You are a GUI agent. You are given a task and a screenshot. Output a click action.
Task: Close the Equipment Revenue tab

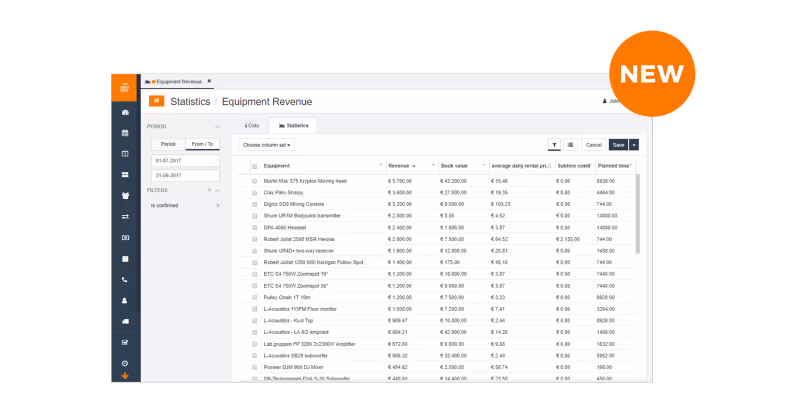tap(209, 81)
